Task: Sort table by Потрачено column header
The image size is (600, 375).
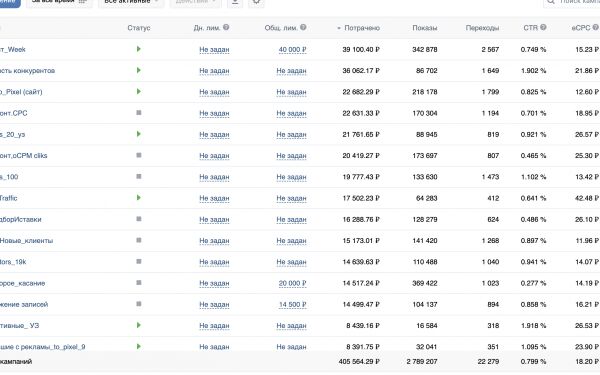Action: click(x=362, y=28)
